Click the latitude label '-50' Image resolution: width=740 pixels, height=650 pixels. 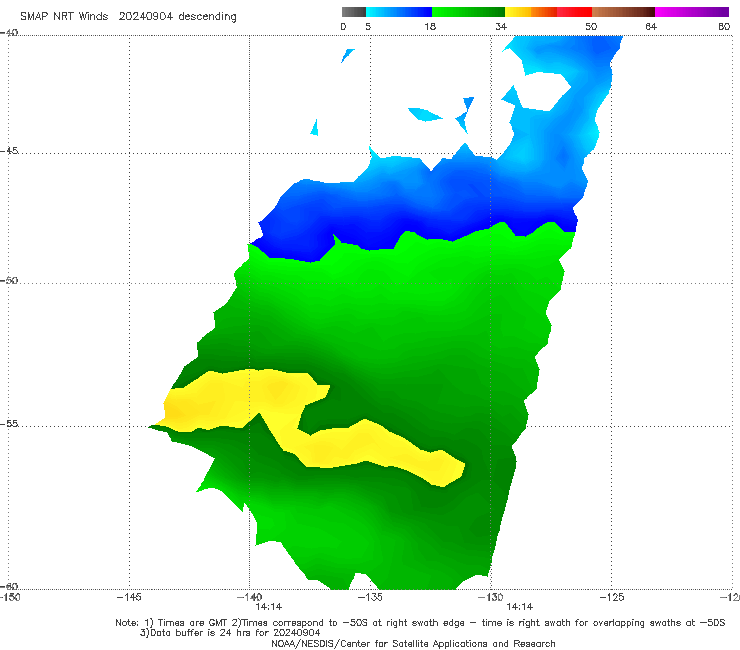pos(9,281)
